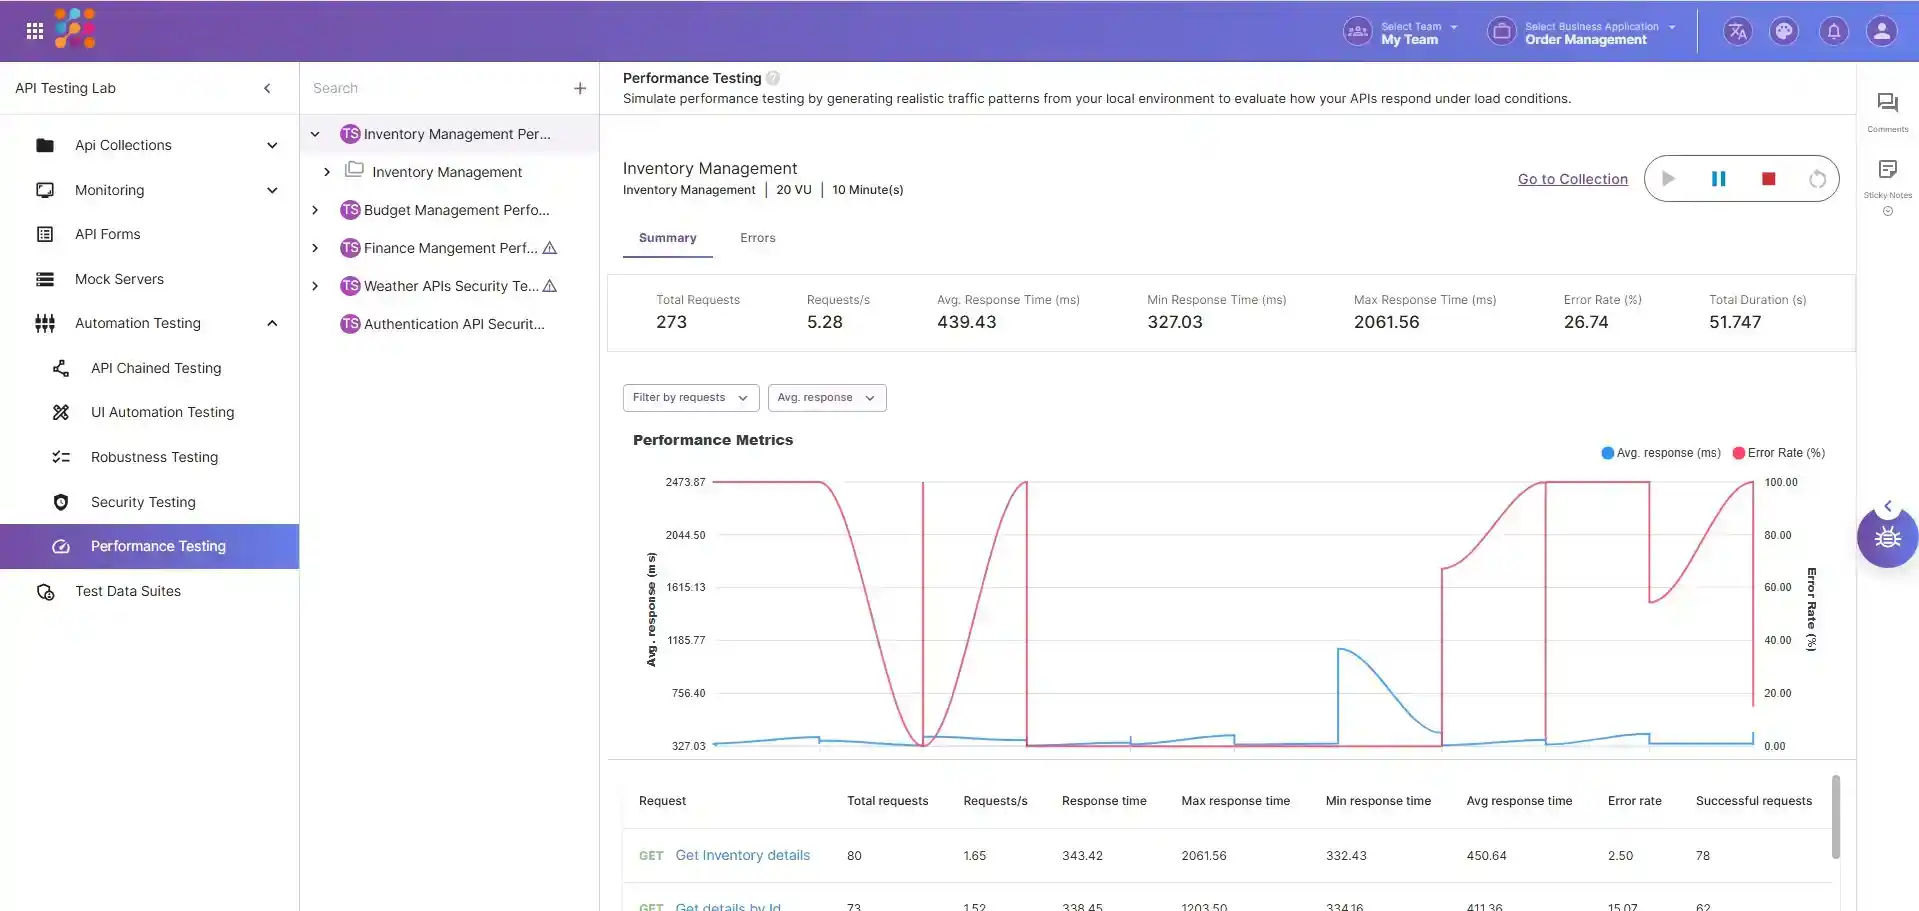This screenshot has height=911, width=1919.
Task: Add a new test with plus icon
Action: pos(580,89)
